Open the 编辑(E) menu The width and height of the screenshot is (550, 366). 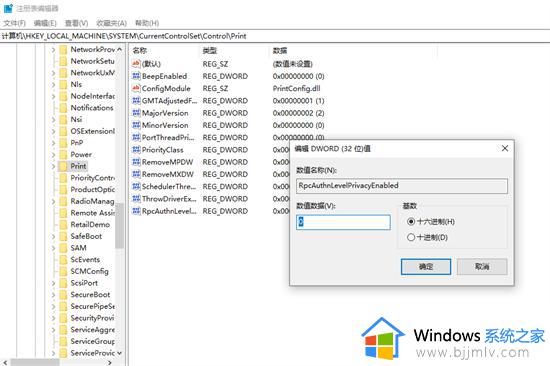pyautogui.click(x=45, y=23)
